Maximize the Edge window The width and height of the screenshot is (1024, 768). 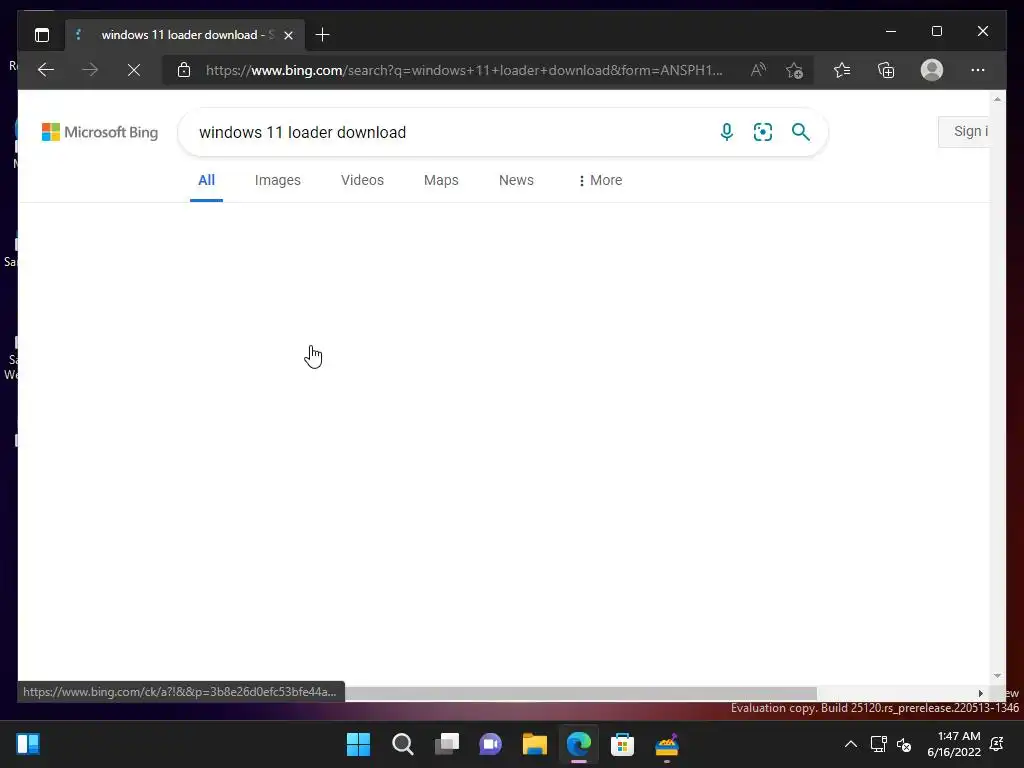[936, 31]
